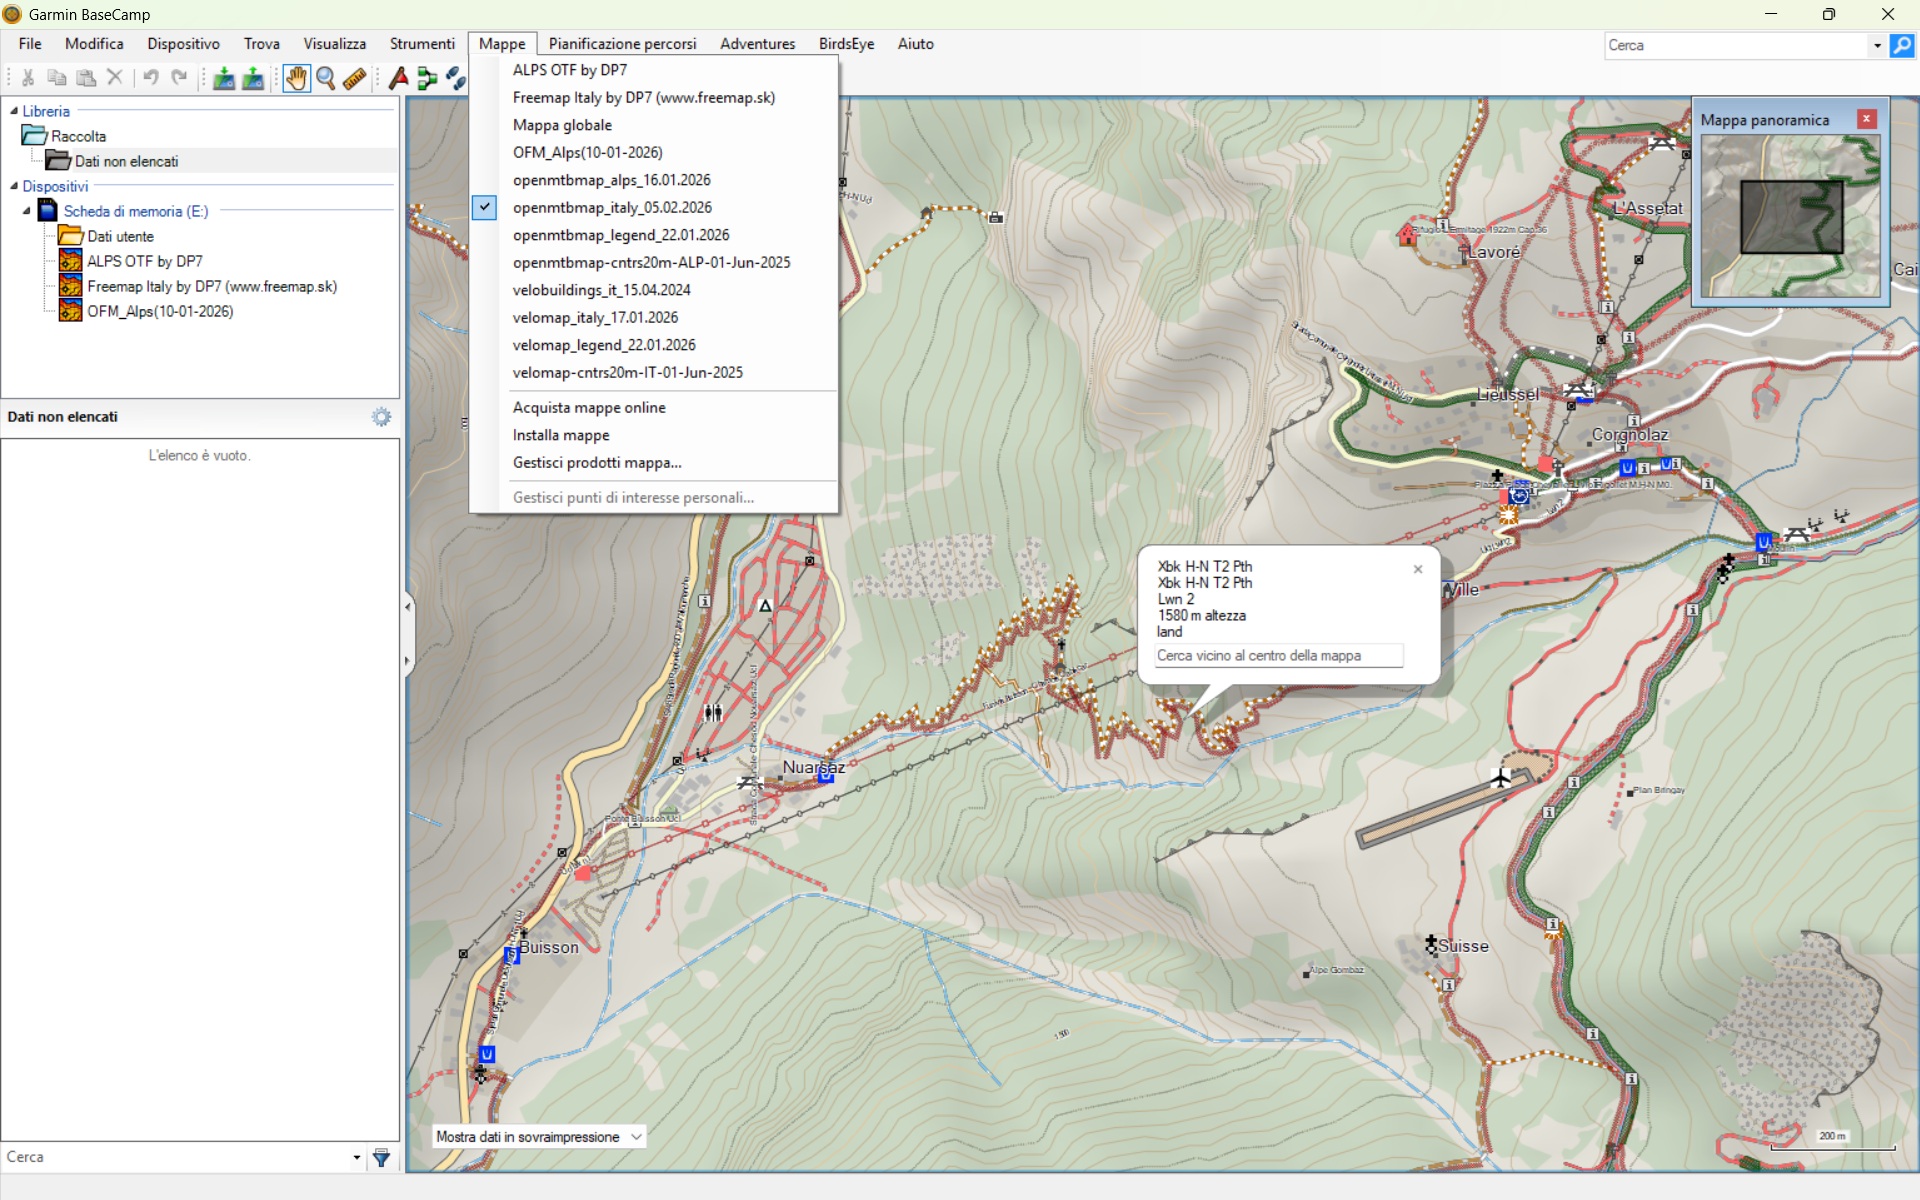This screenshot has height=1200, width=1920.
Task: Open the filter funnel icon
Action: [381, 1157]
